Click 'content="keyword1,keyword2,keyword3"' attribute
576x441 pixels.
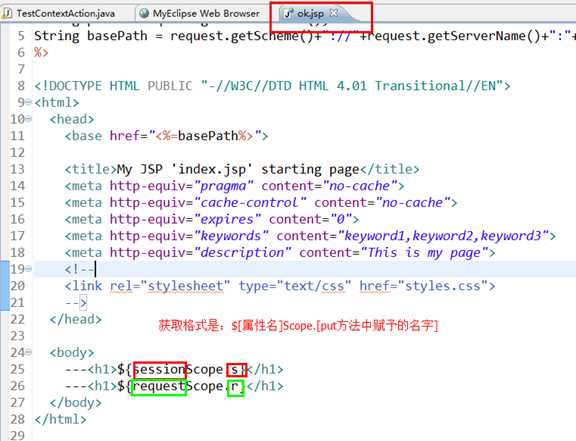tap(412, 236)
